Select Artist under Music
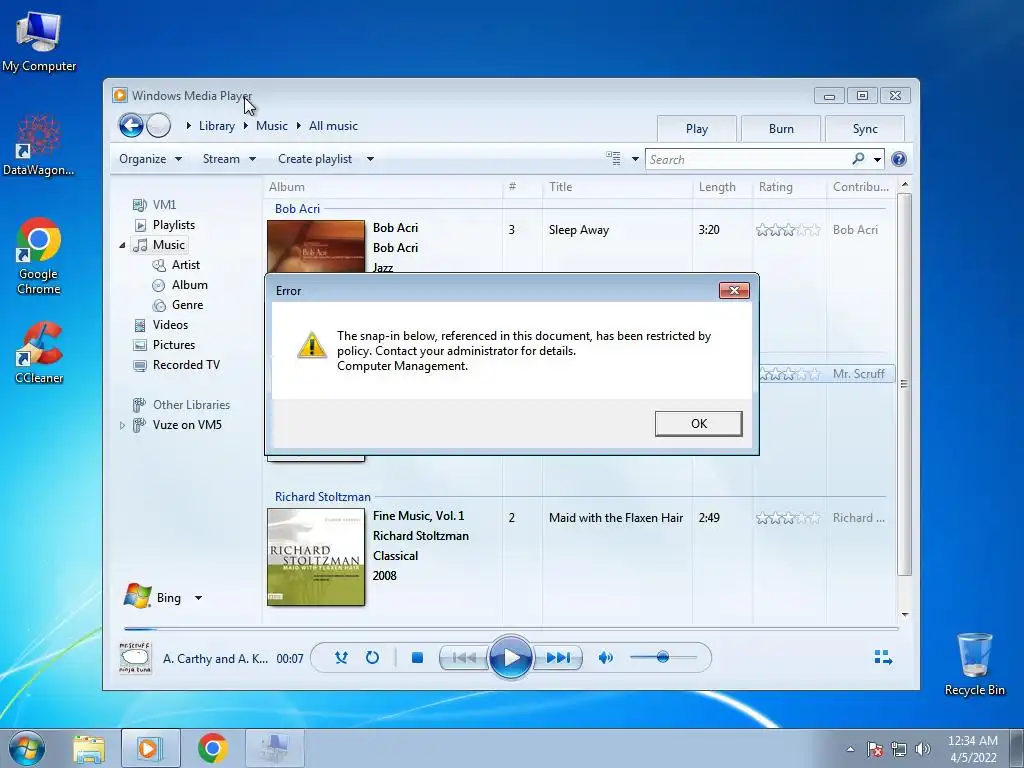This screenshot has height=768, width=1024. (176, 264)
